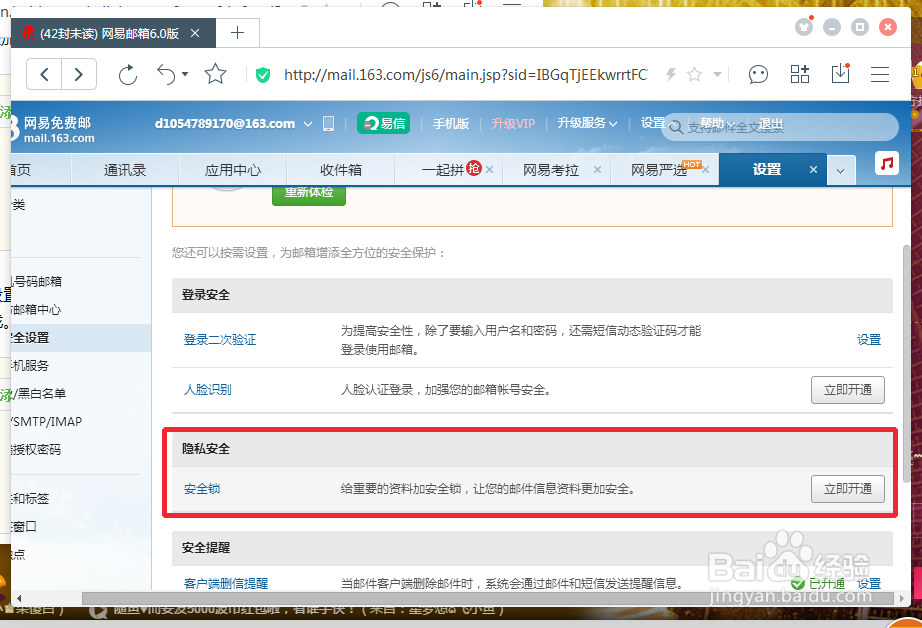Click 立即开通 for 安全锁

[x=847, y=489]
